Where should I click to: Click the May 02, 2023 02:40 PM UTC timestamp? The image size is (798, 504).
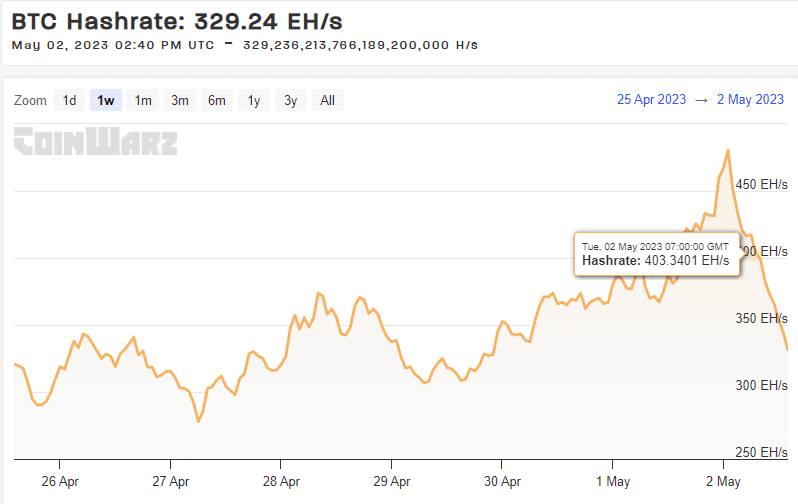113,45
